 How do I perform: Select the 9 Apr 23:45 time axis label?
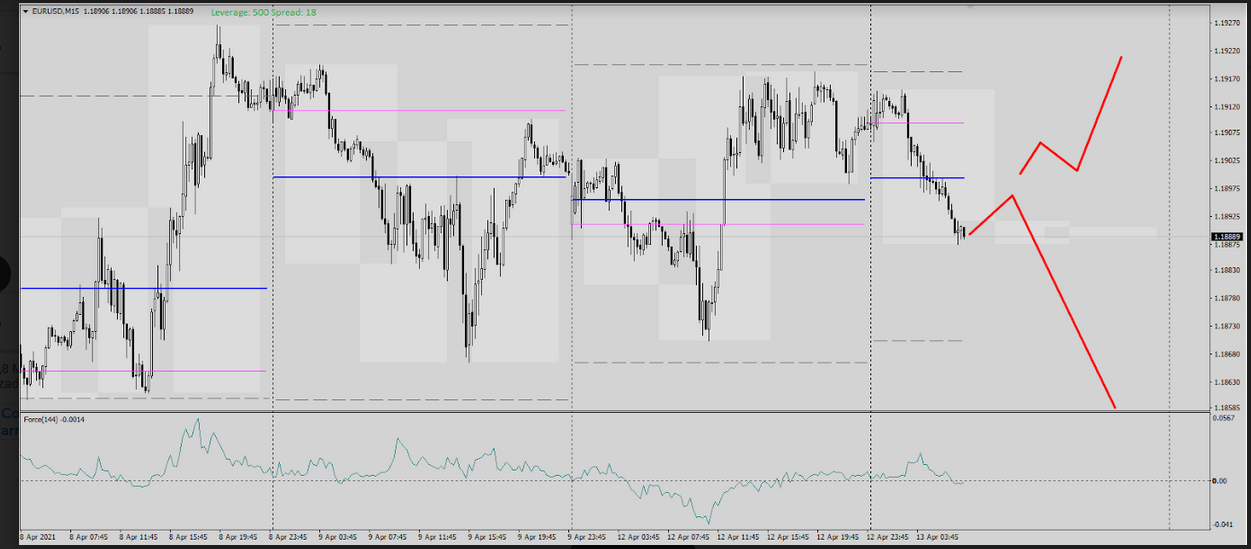(588, 536)
